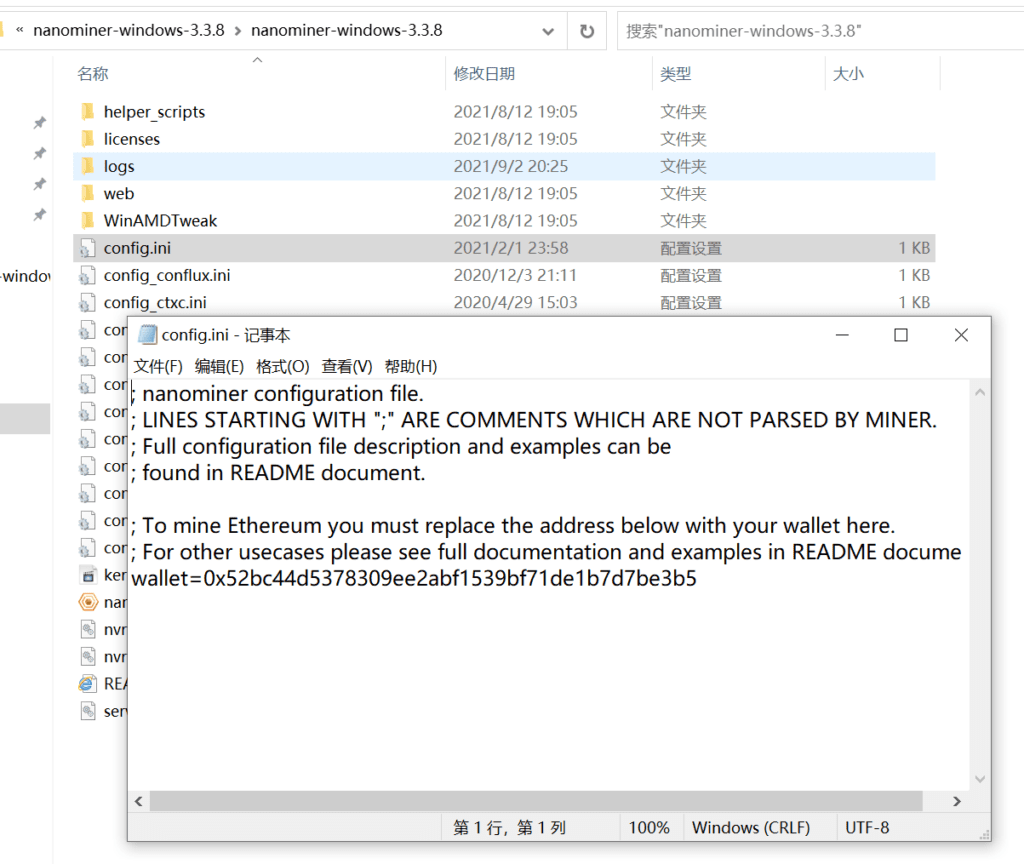Click the config_ctxc.ini file icon
The width and height of the screenshot is (1024, 864).
coord(87,302)
